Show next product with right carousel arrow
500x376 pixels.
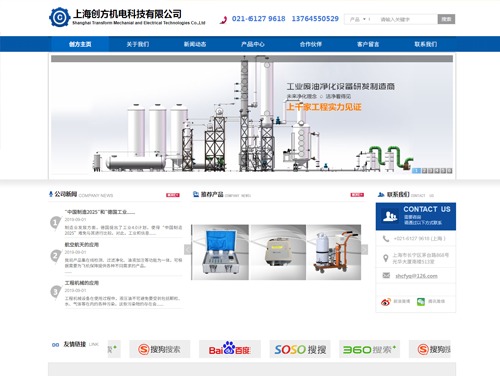pyautogui.click(x=364, y=249)
